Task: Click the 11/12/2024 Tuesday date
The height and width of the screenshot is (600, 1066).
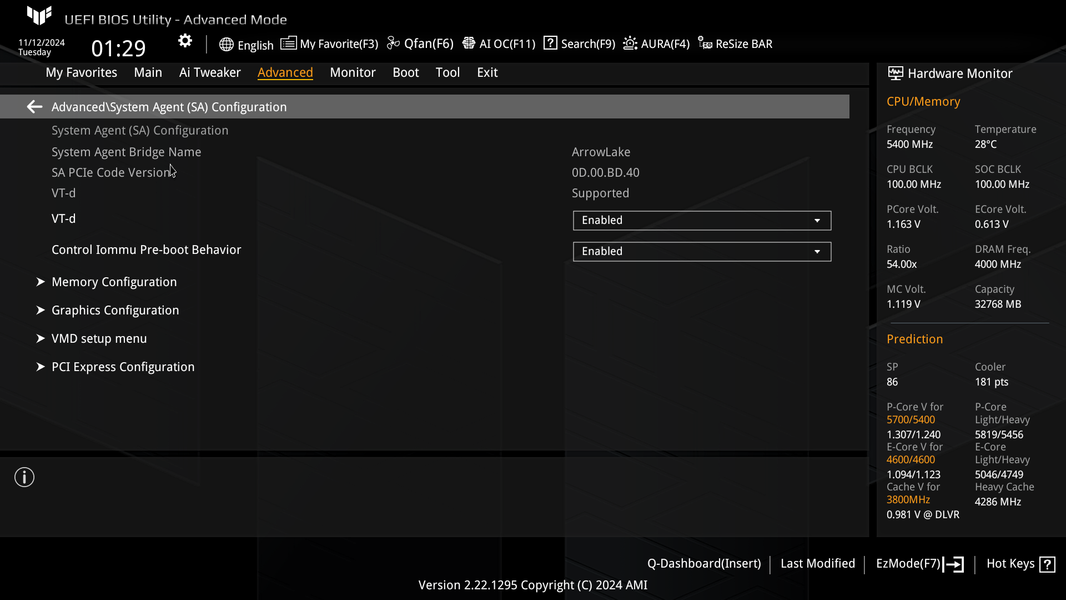Action: pyautogui.click(x=41, y=47)
